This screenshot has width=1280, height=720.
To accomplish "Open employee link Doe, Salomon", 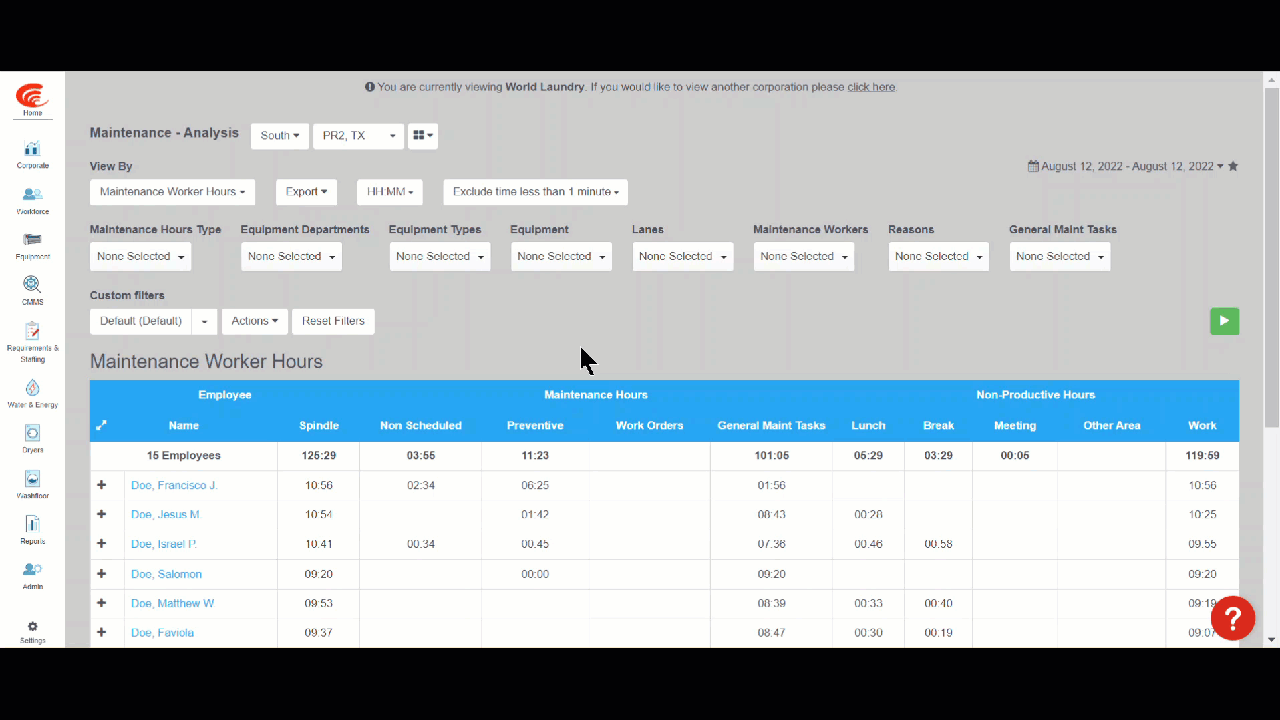I will coord(166,574).
